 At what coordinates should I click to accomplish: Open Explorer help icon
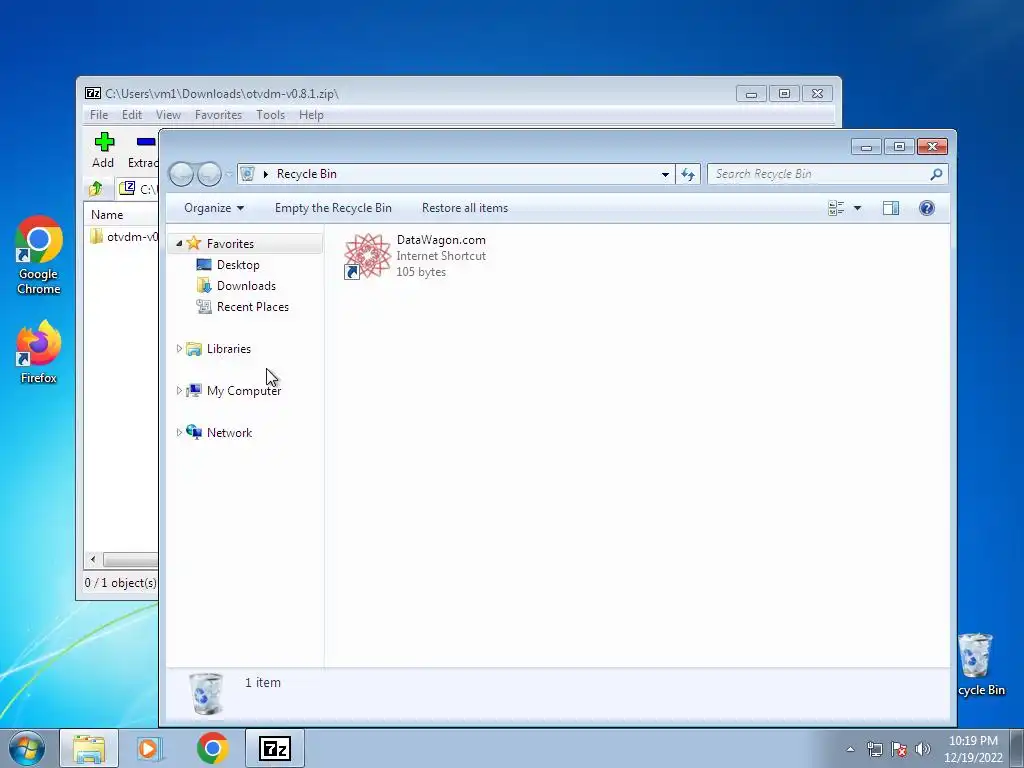[927, 208]
